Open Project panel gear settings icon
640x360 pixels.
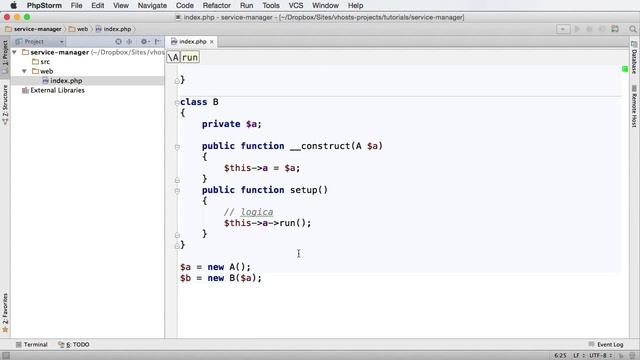tap(144, 42)
